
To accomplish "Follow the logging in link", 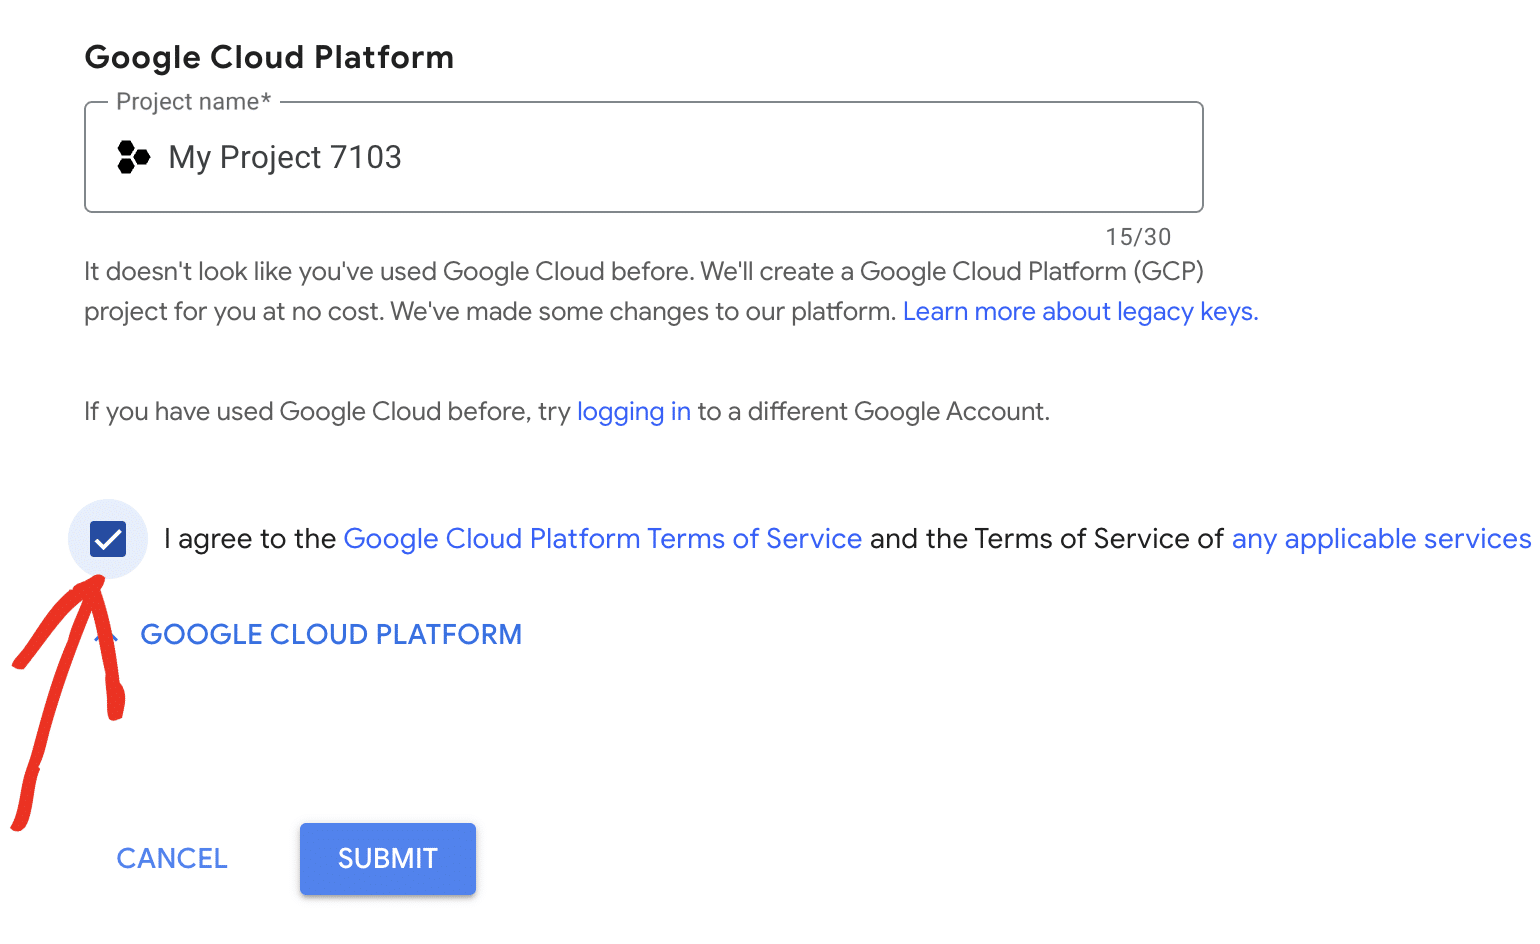I will (x=634, y=412).
